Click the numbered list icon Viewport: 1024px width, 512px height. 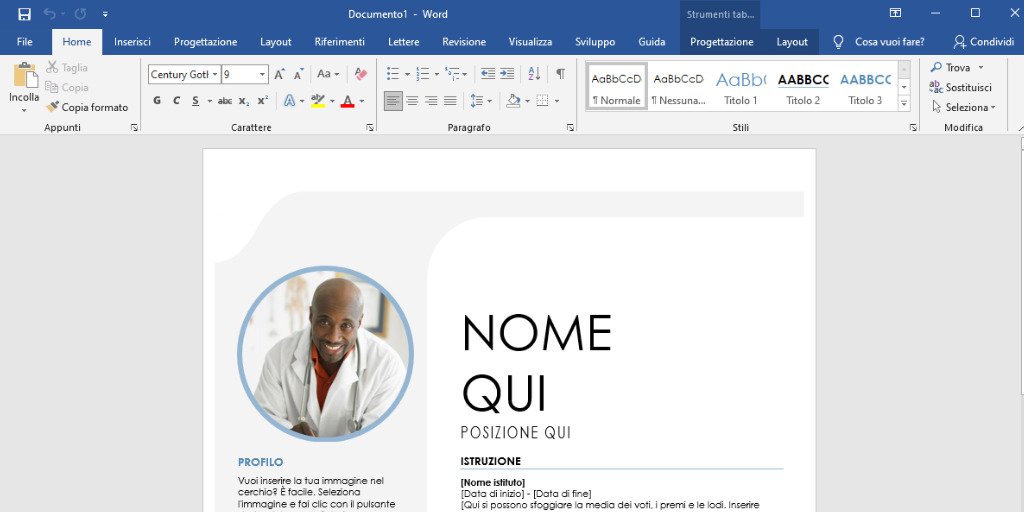[x=423, y=74]
